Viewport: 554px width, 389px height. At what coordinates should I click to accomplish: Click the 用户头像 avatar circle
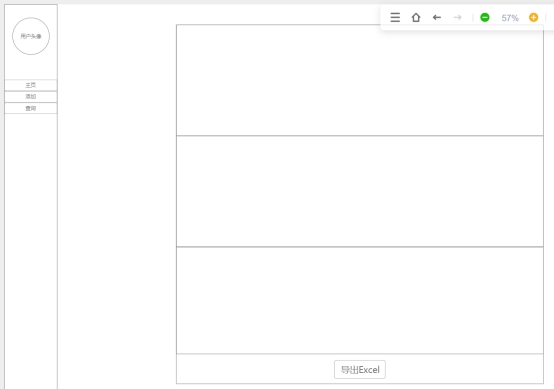click(31, 36)
